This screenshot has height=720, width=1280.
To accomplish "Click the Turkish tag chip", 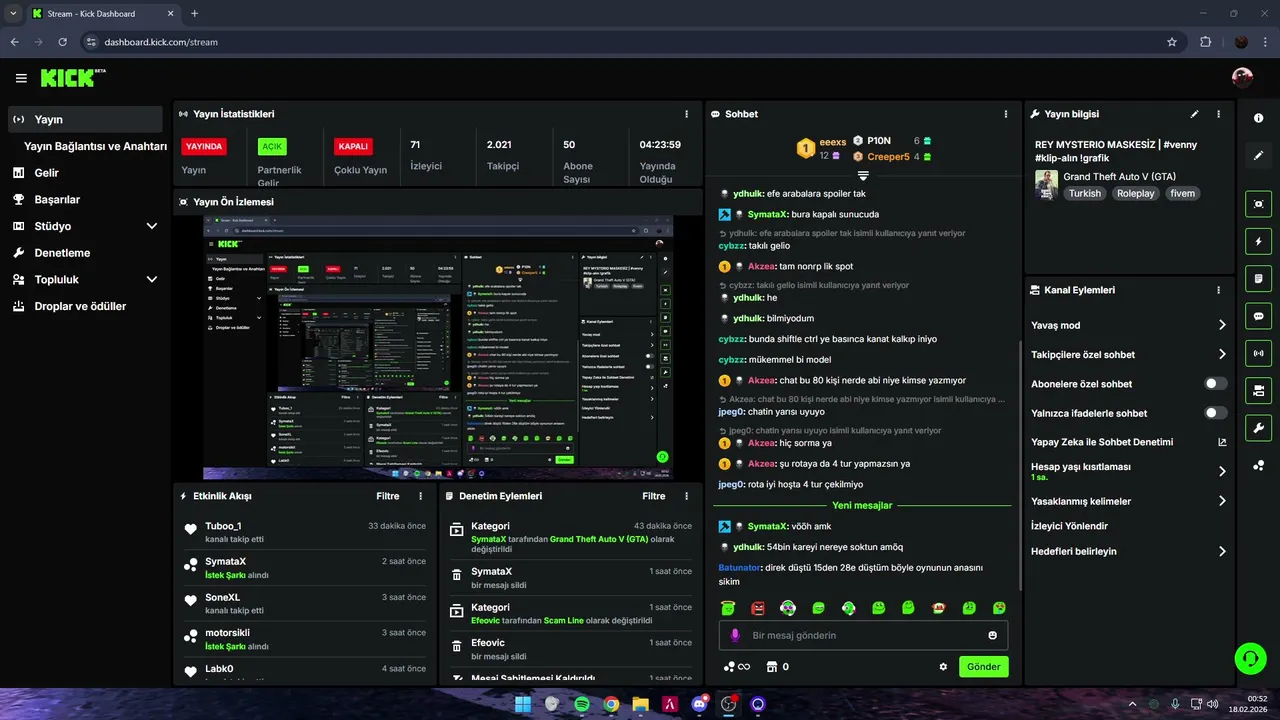I will point(1084,194).
